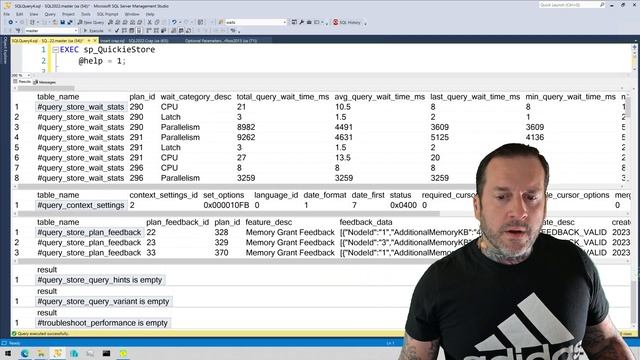Click the avg_query_wait_time_ms column header

click(x=380, y=97)
